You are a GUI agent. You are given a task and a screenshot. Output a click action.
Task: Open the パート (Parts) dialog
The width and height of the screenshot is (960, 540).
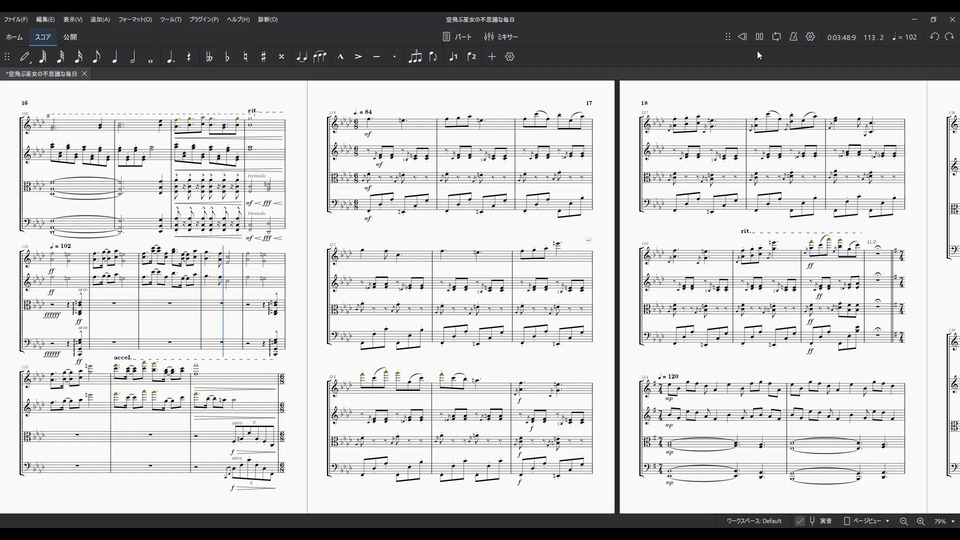(x=457, y=37)
